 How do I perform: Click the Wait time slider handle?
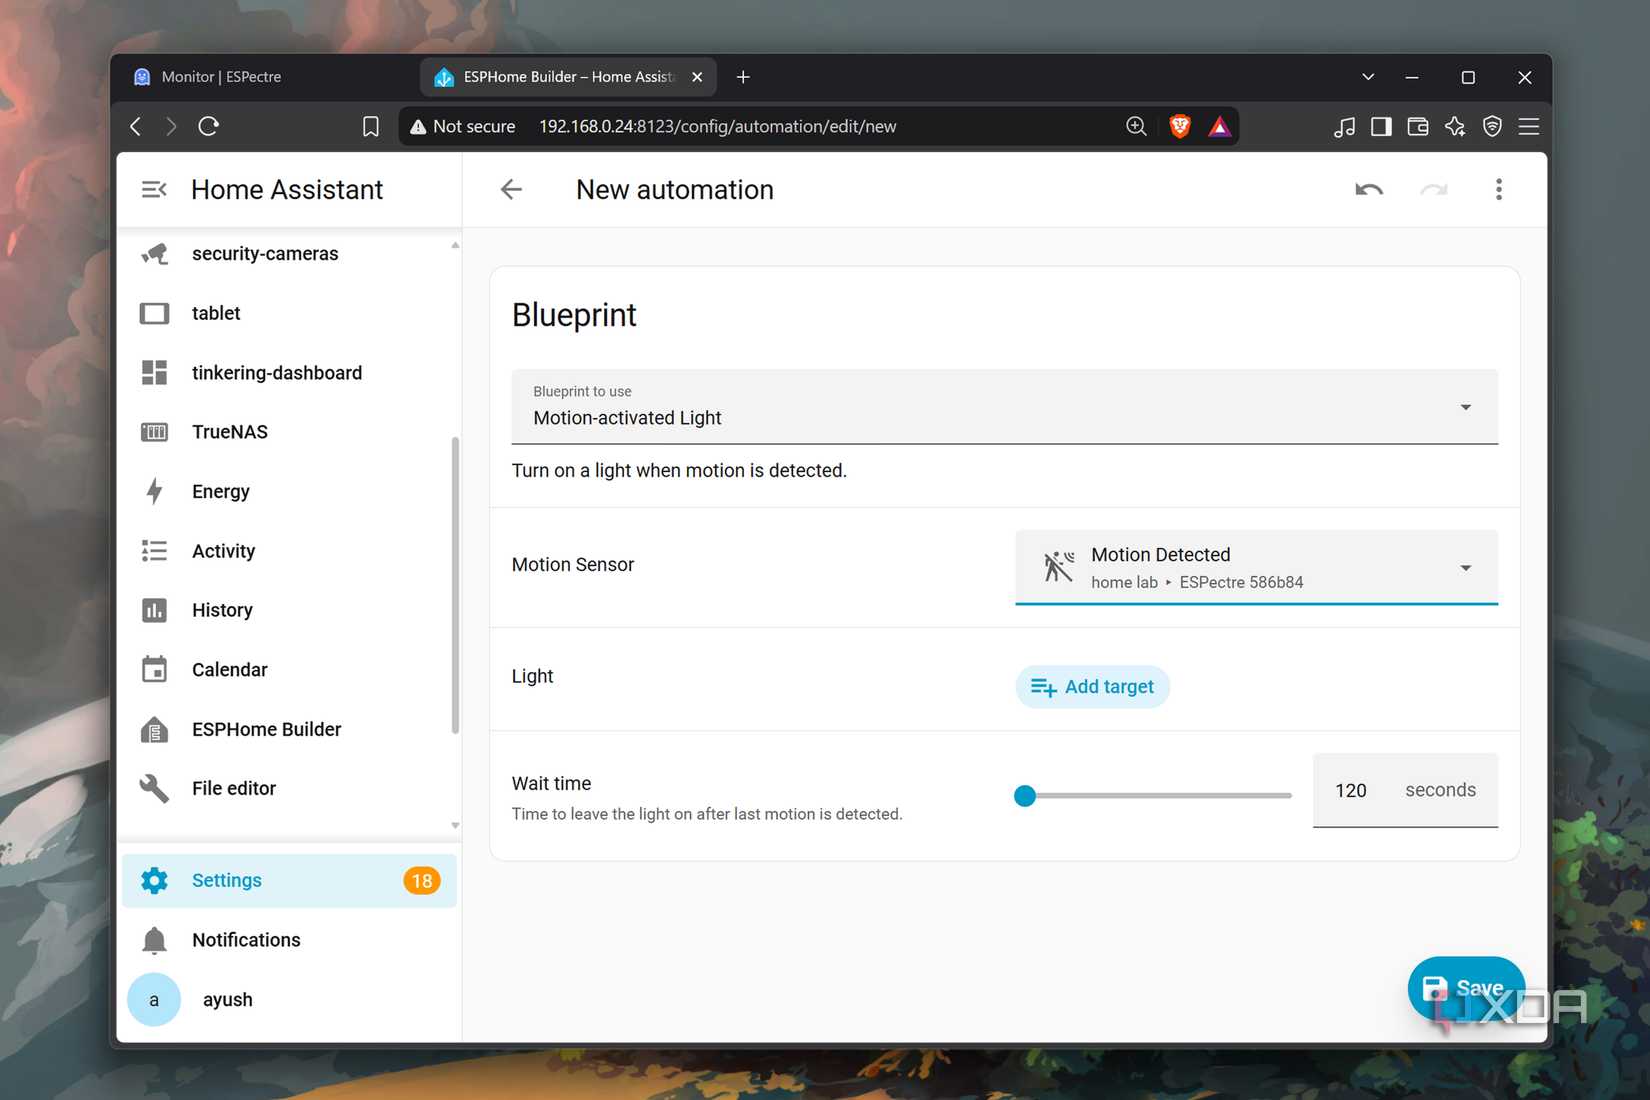coord(1025,796)
